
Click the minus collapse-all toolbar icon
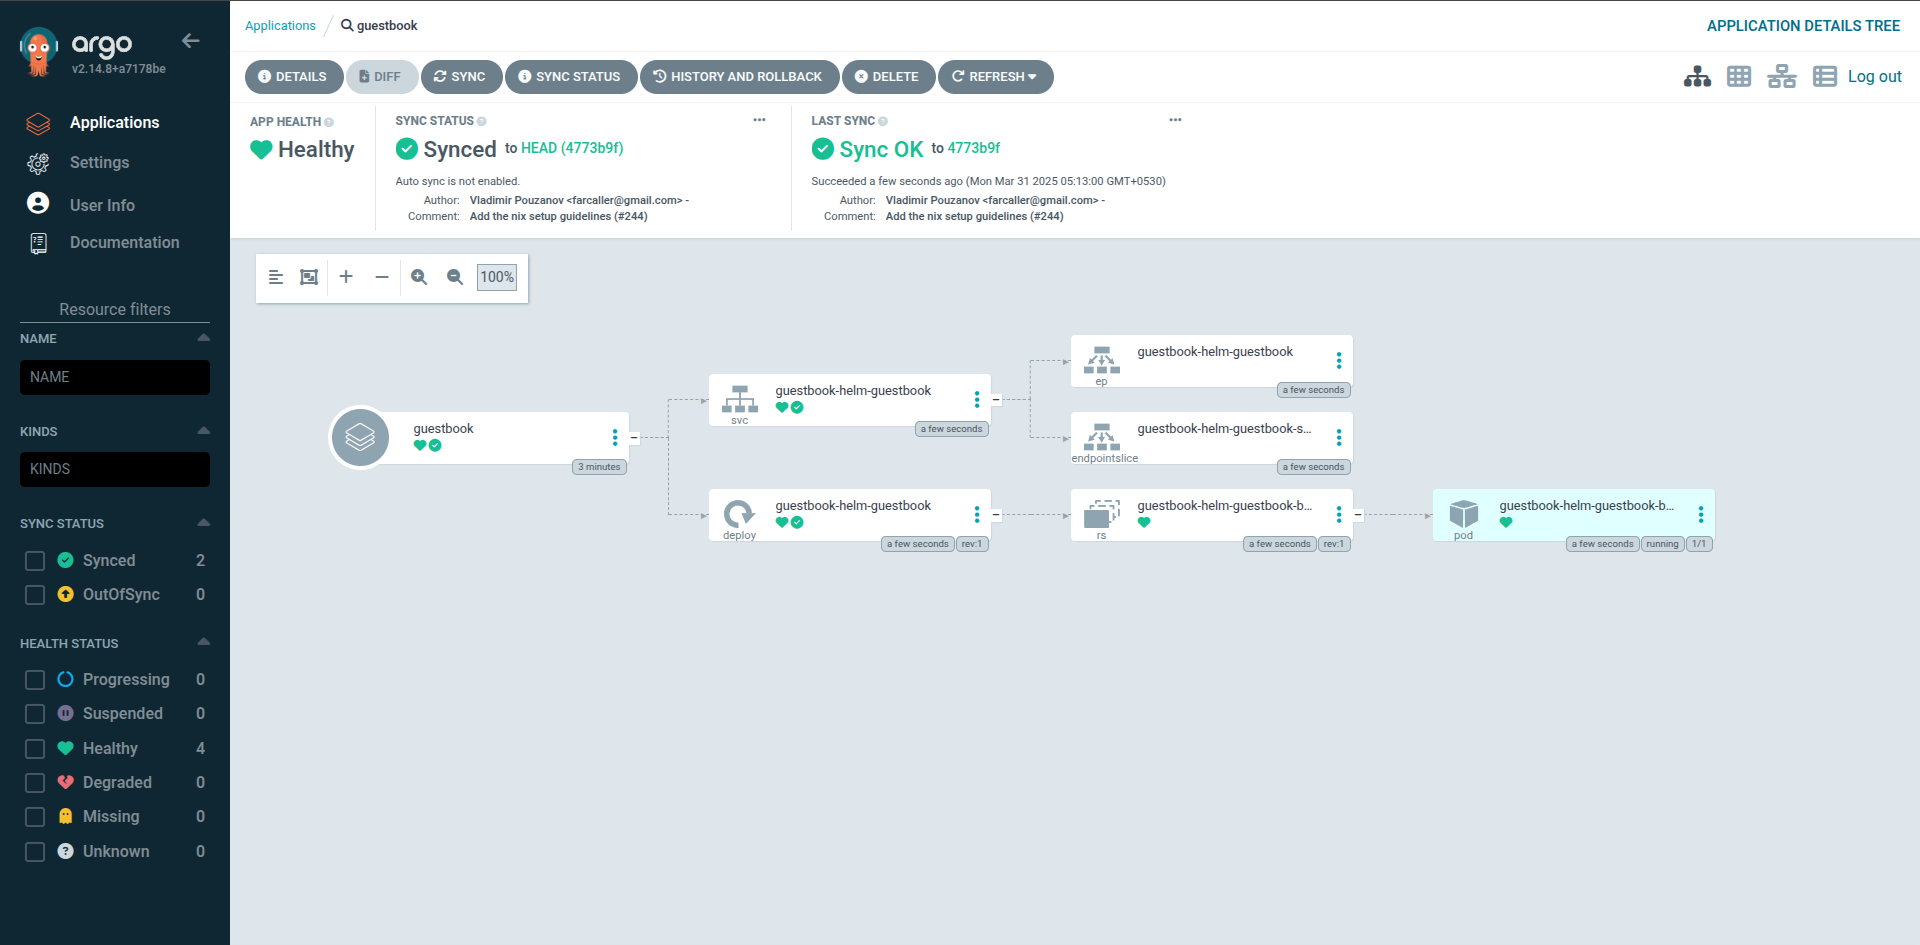[382, 277]
